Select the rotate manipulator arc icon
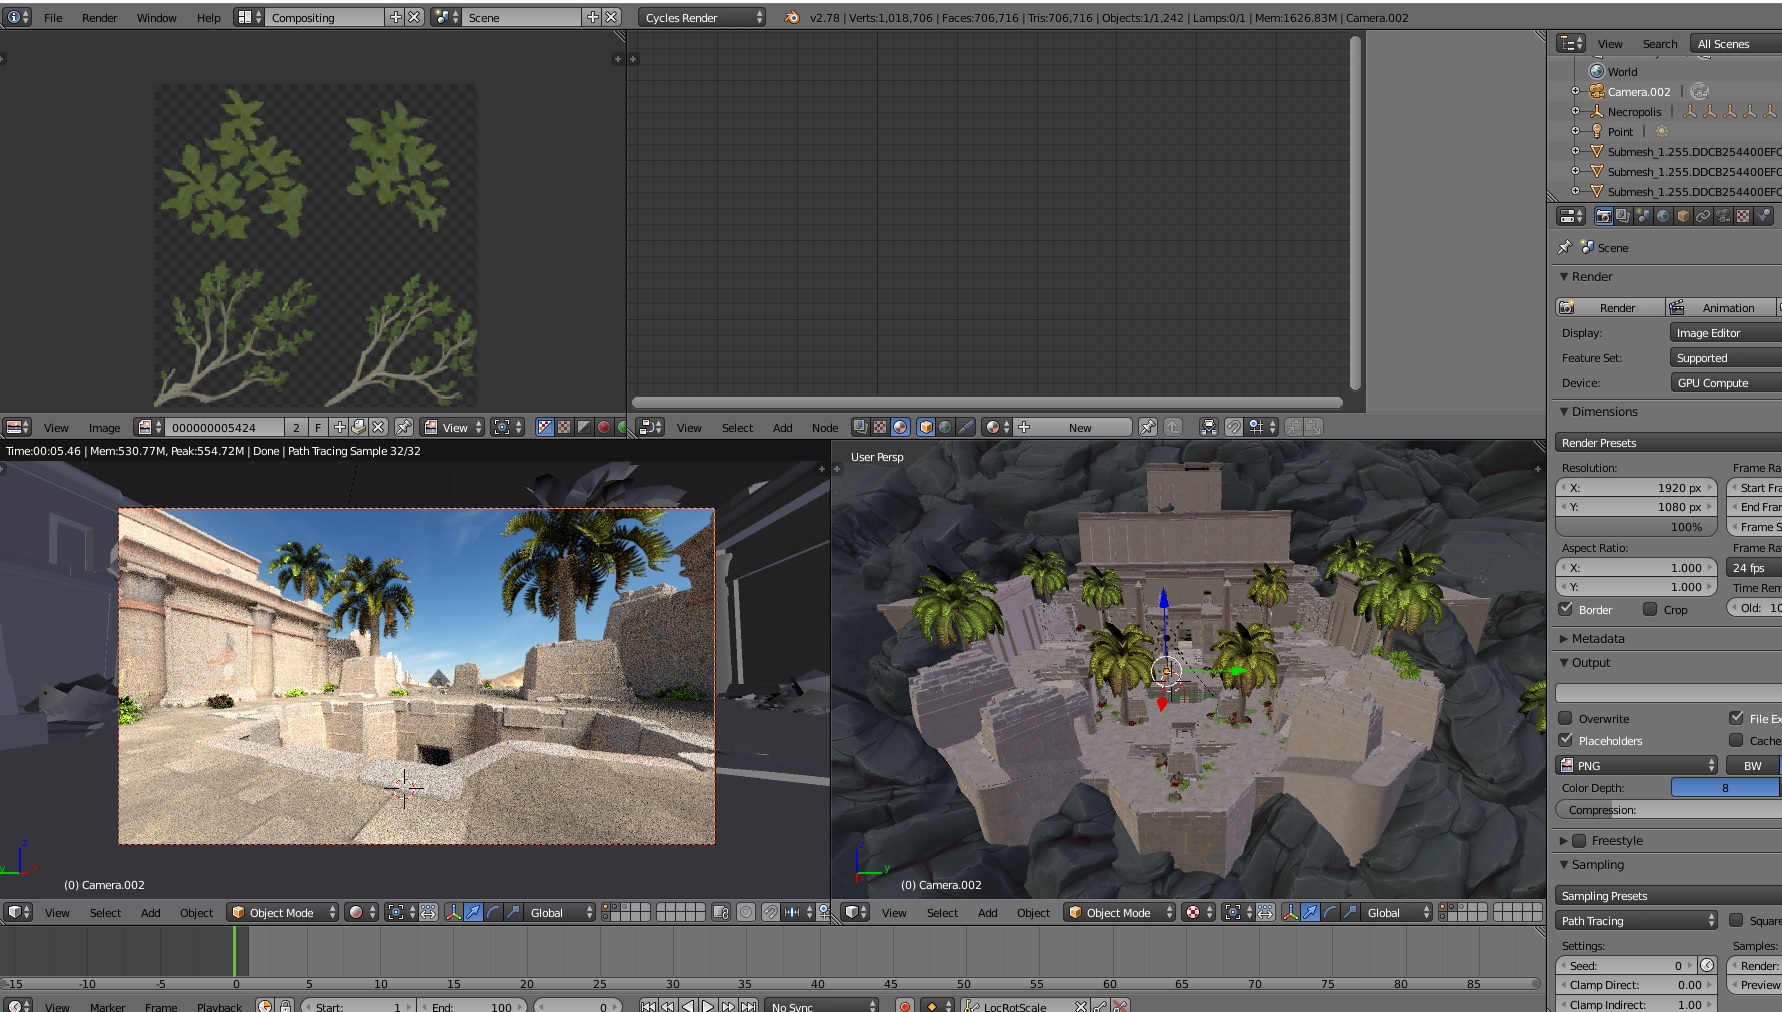 (493, 912)
